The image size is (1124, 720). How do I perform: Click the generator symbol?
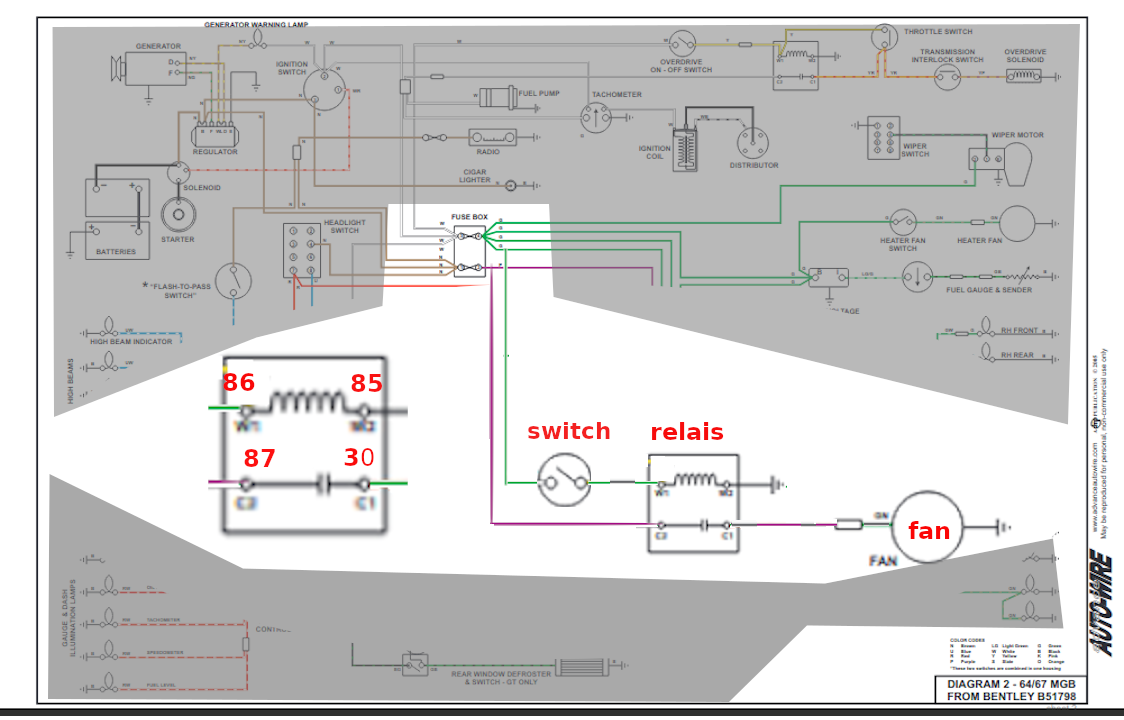[x=148, y=69]
